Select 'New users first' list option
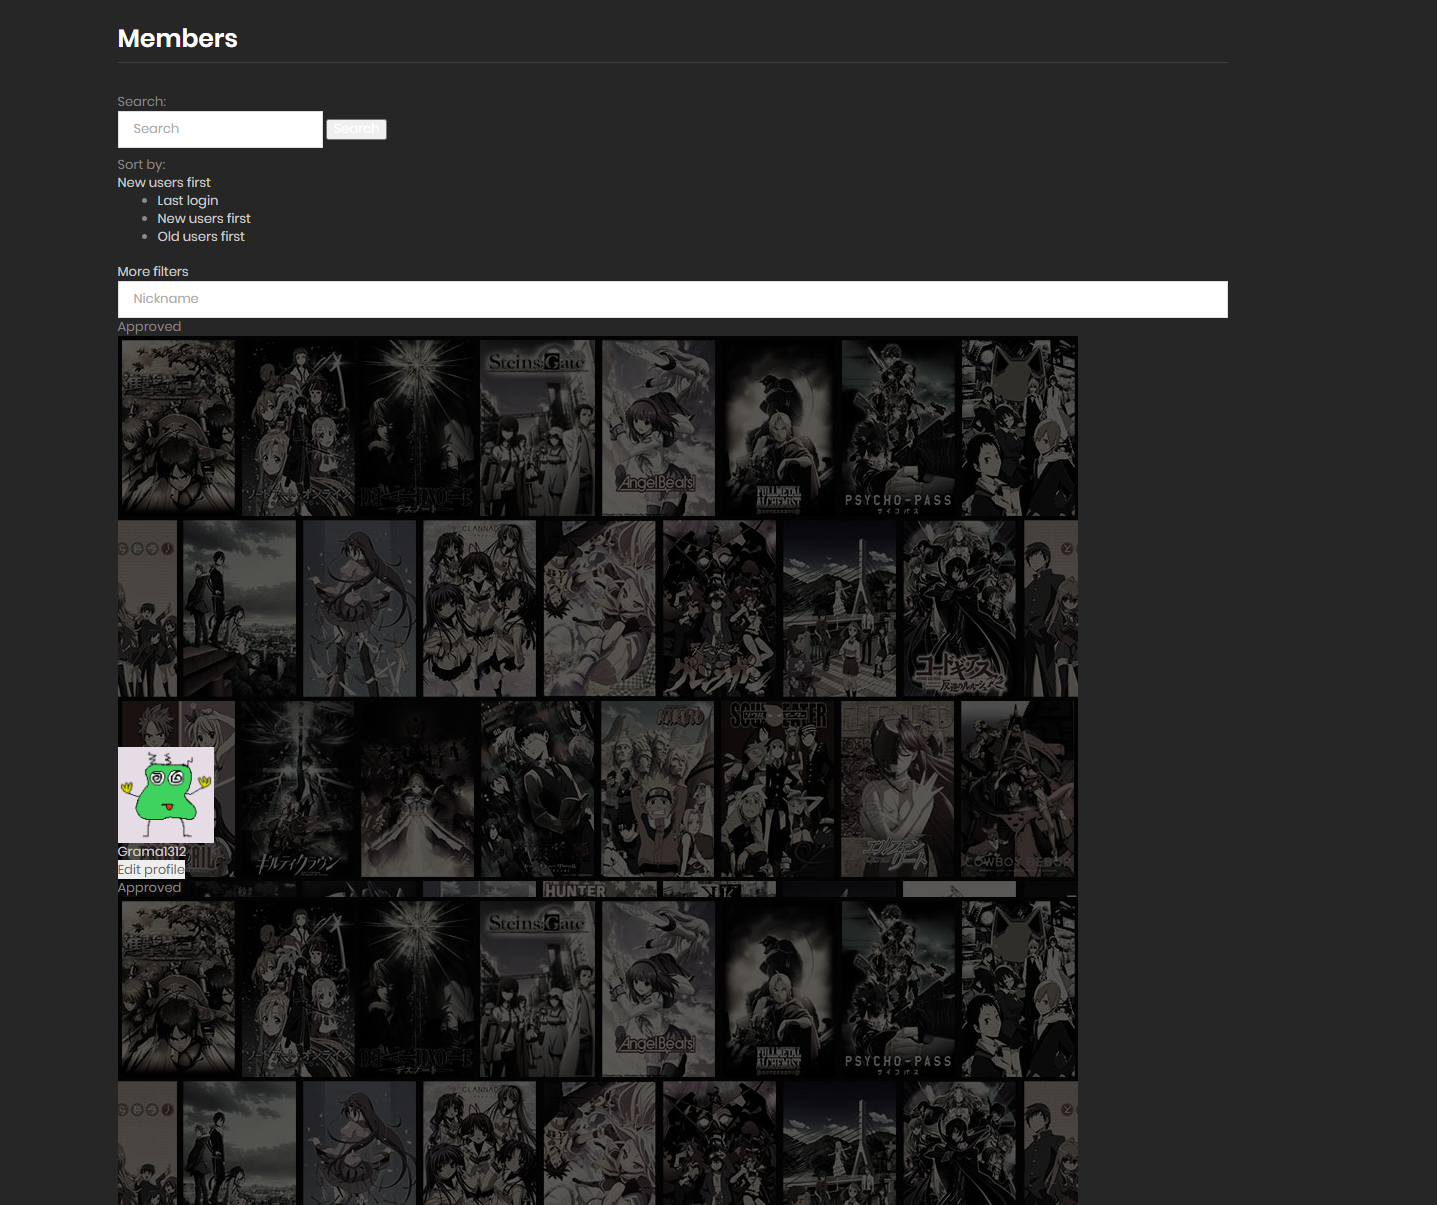1437x1205 pixels. (x=204, y=219)
